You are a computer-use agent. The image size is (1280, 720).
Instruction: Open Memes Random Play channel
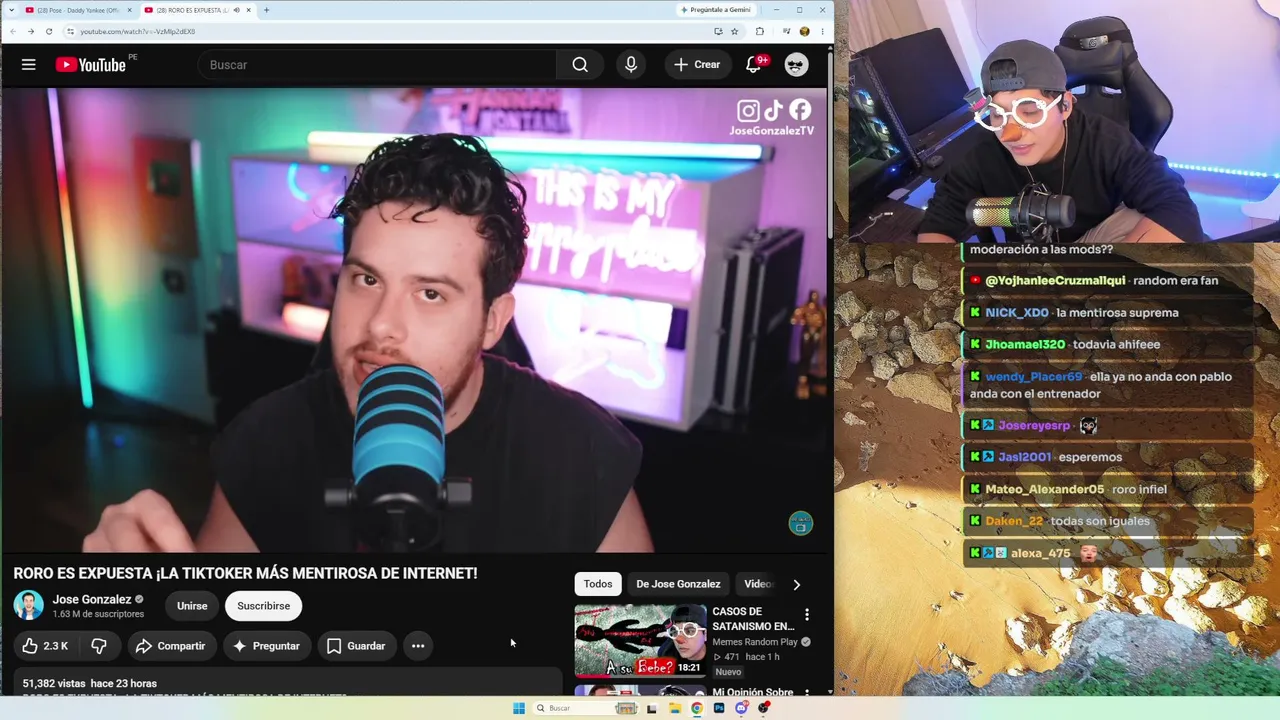point(755,642)
